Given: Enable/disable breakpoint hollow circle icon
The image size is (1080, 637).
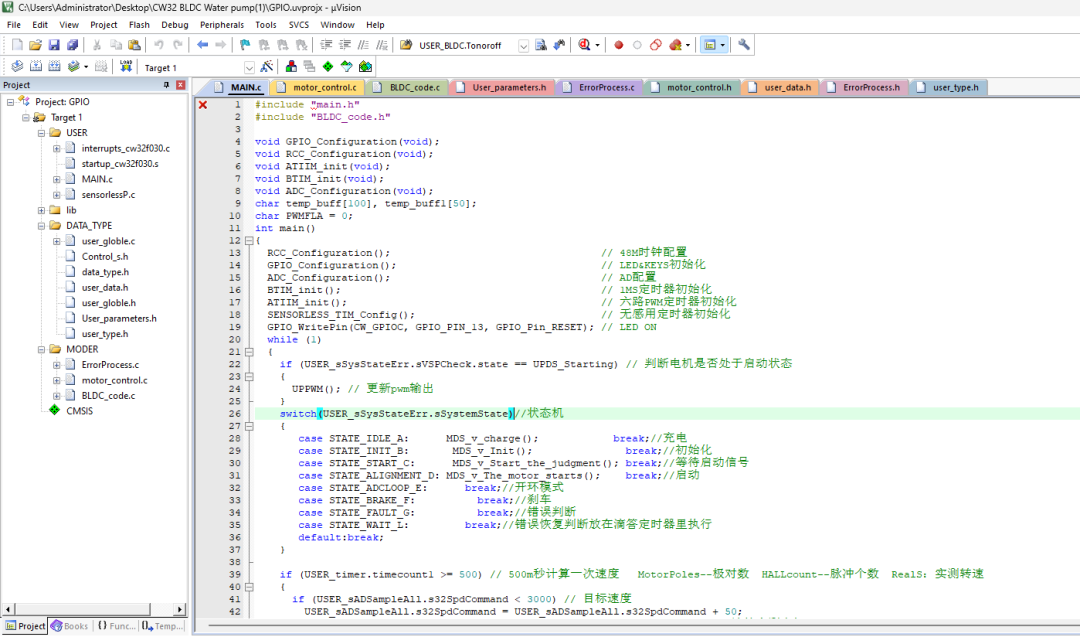Looking at the screenshot, I should click(x=637, y=45).
